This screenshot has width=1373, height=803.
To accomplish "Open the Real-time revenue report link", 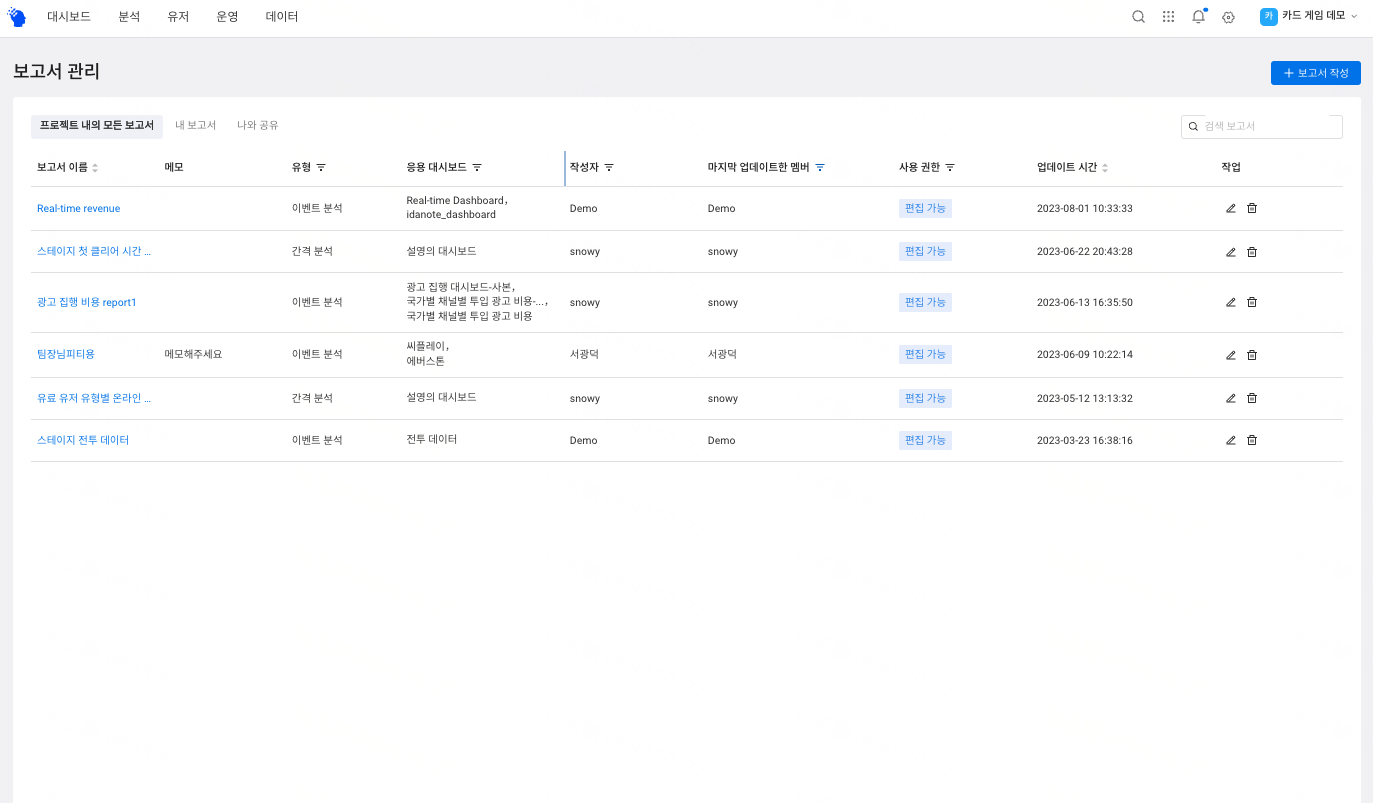I will [x=78, y=208].
